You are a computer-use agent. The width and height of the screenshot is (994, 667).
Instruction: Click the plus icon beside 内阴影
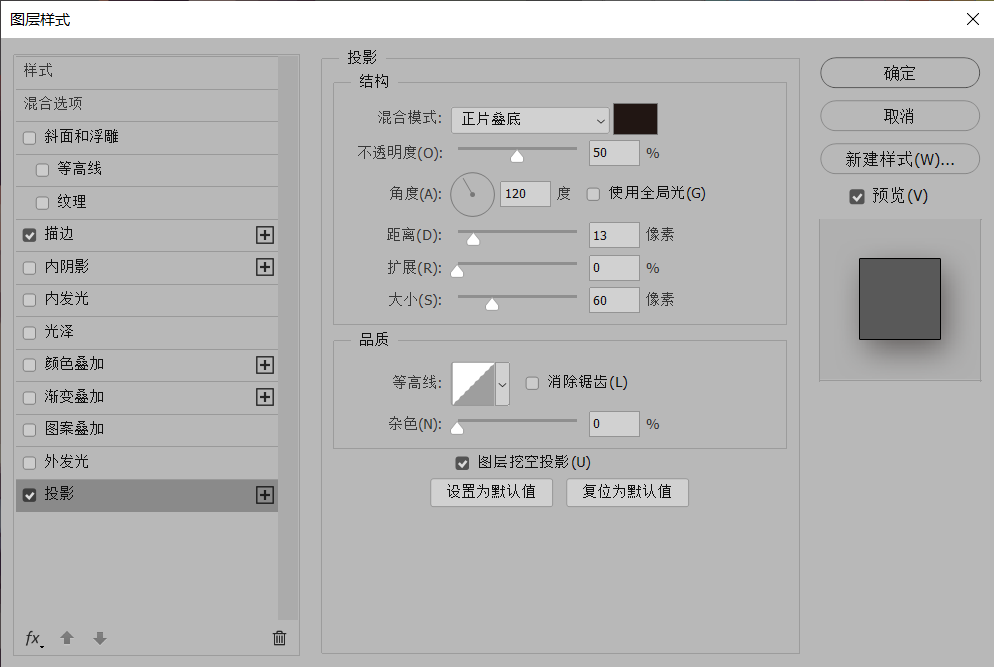tap(264, 267)
